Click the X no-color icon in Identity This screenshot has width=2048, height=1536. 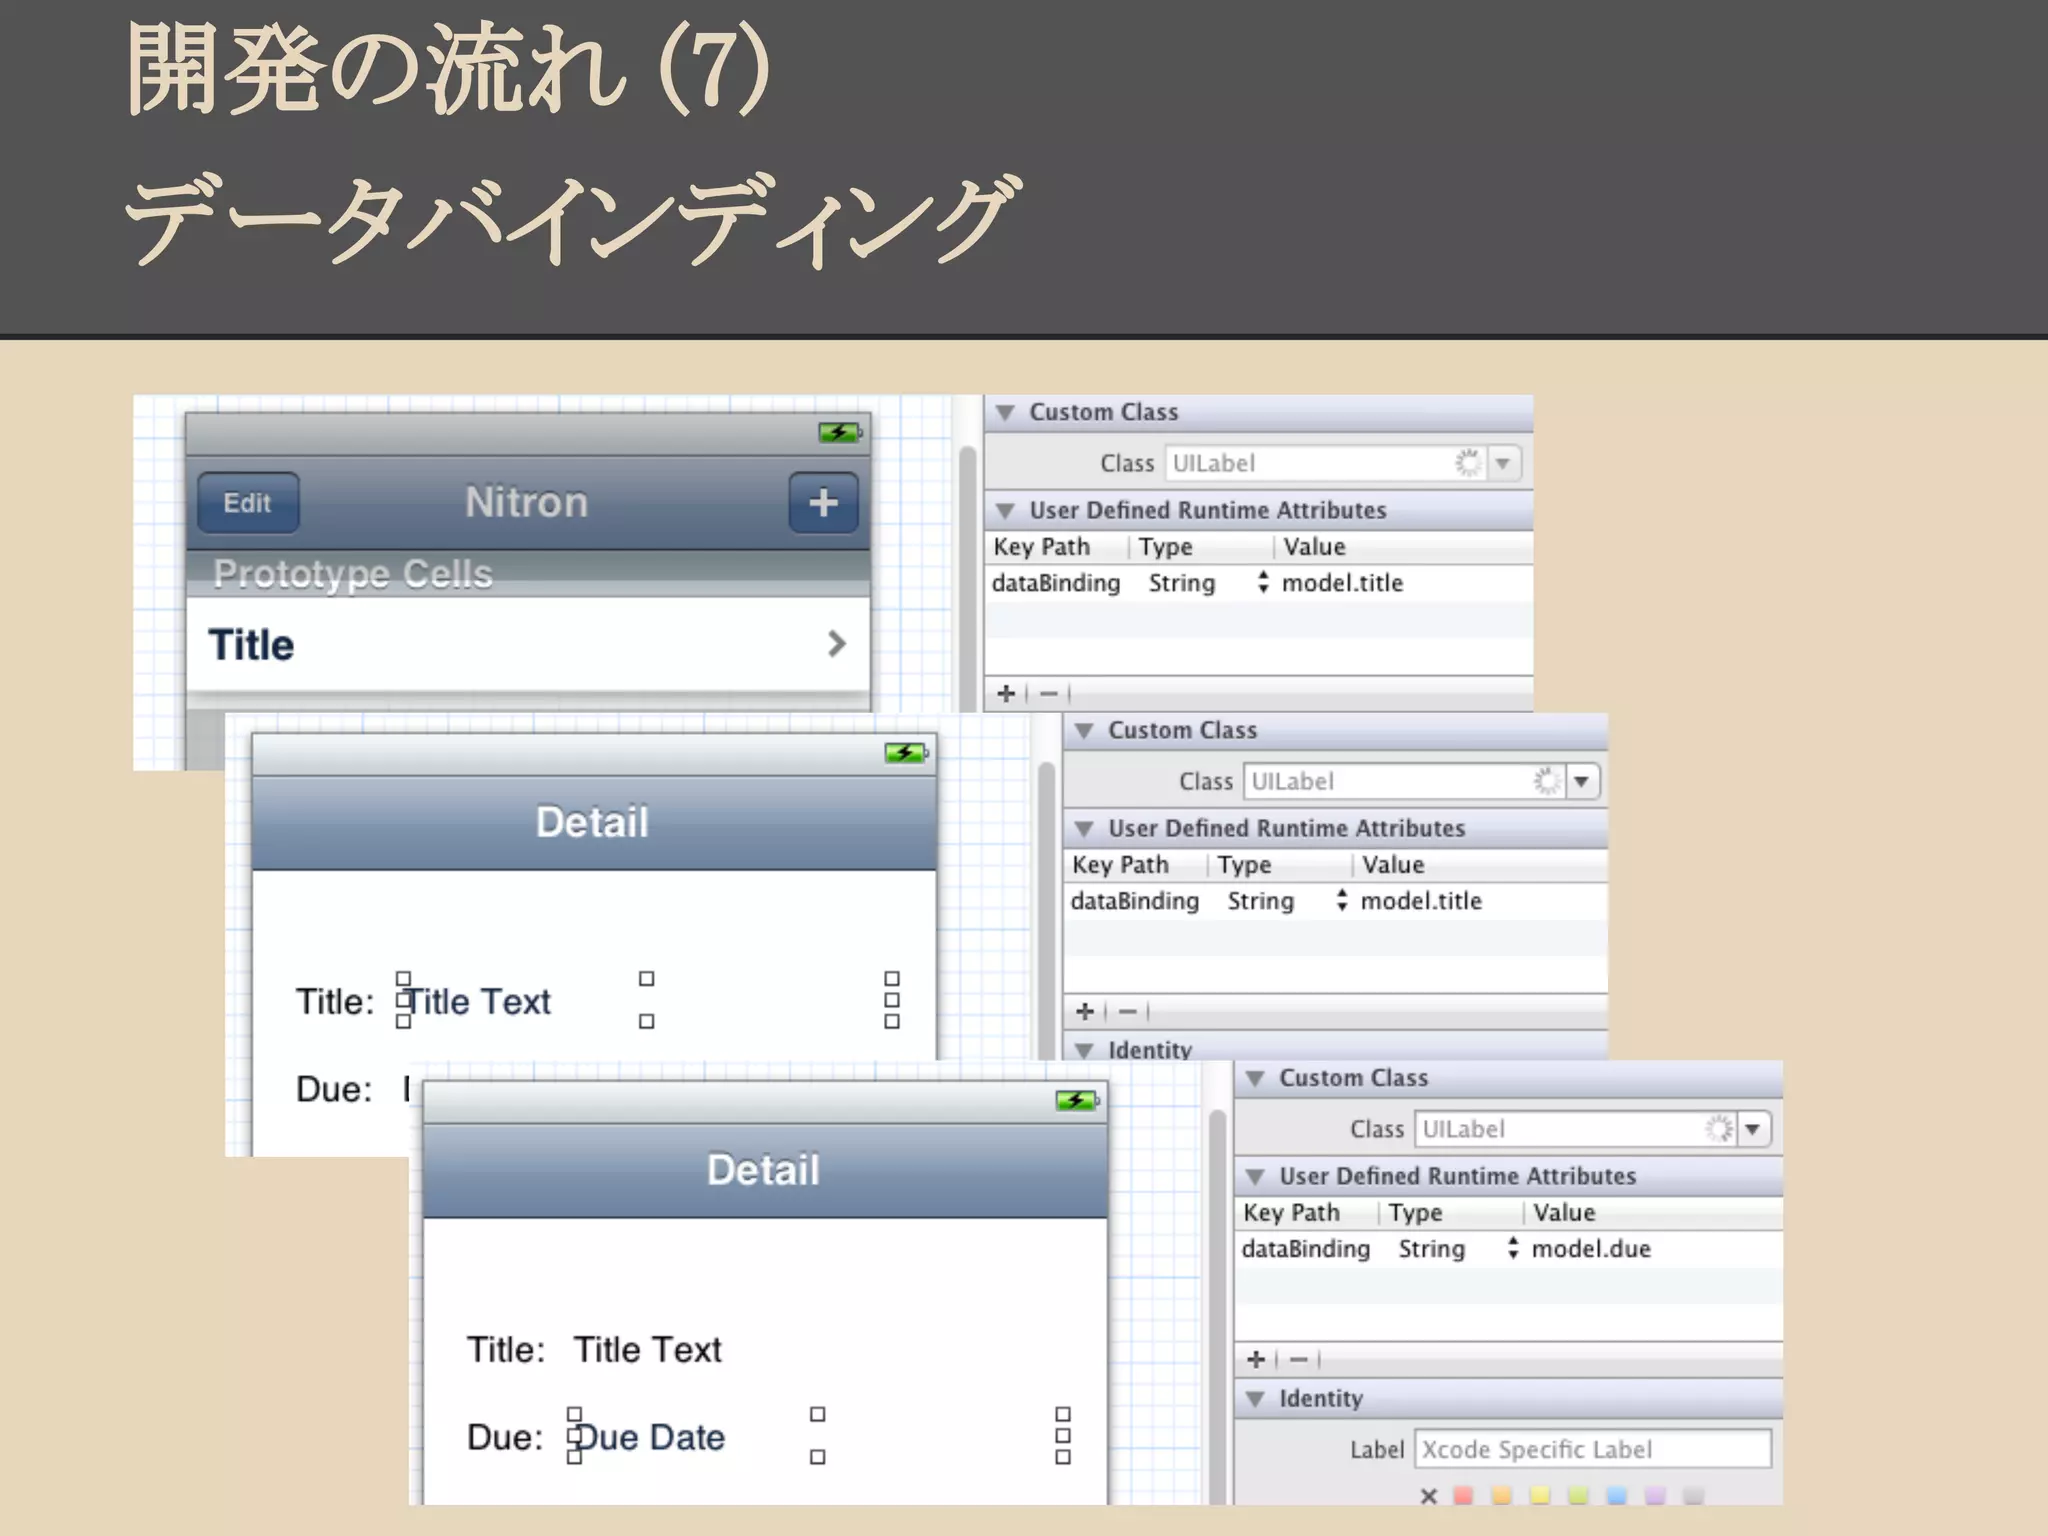click(x=1428, y=1496)
